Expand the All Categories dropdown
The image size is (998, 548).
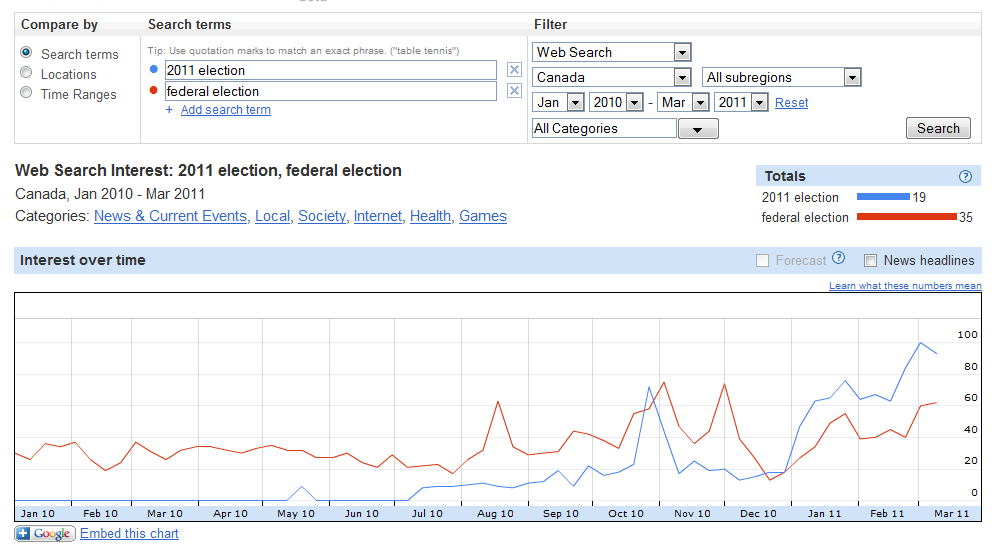click(x=625, y=129)
